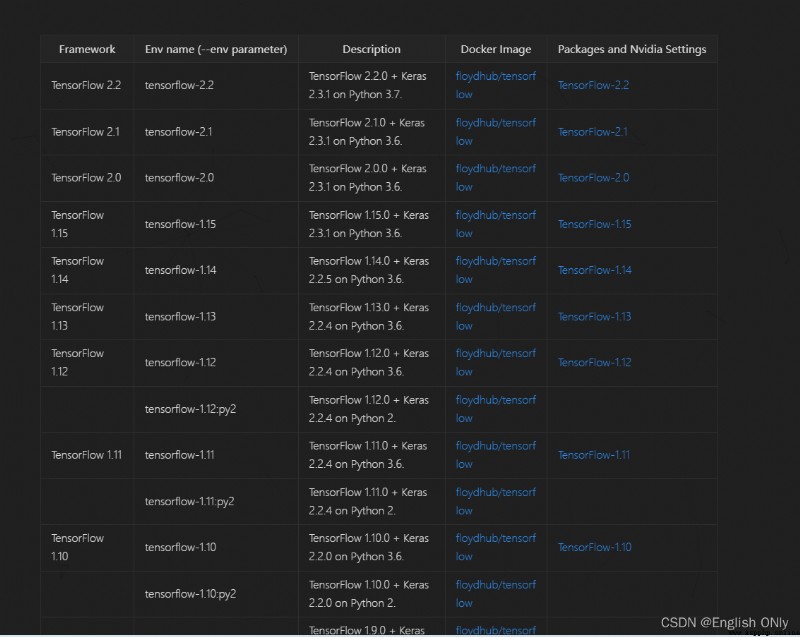Open the TensorFlow-2.1 packages link
Viewport: 800px width, 637px height.
(x=592, y=132)
